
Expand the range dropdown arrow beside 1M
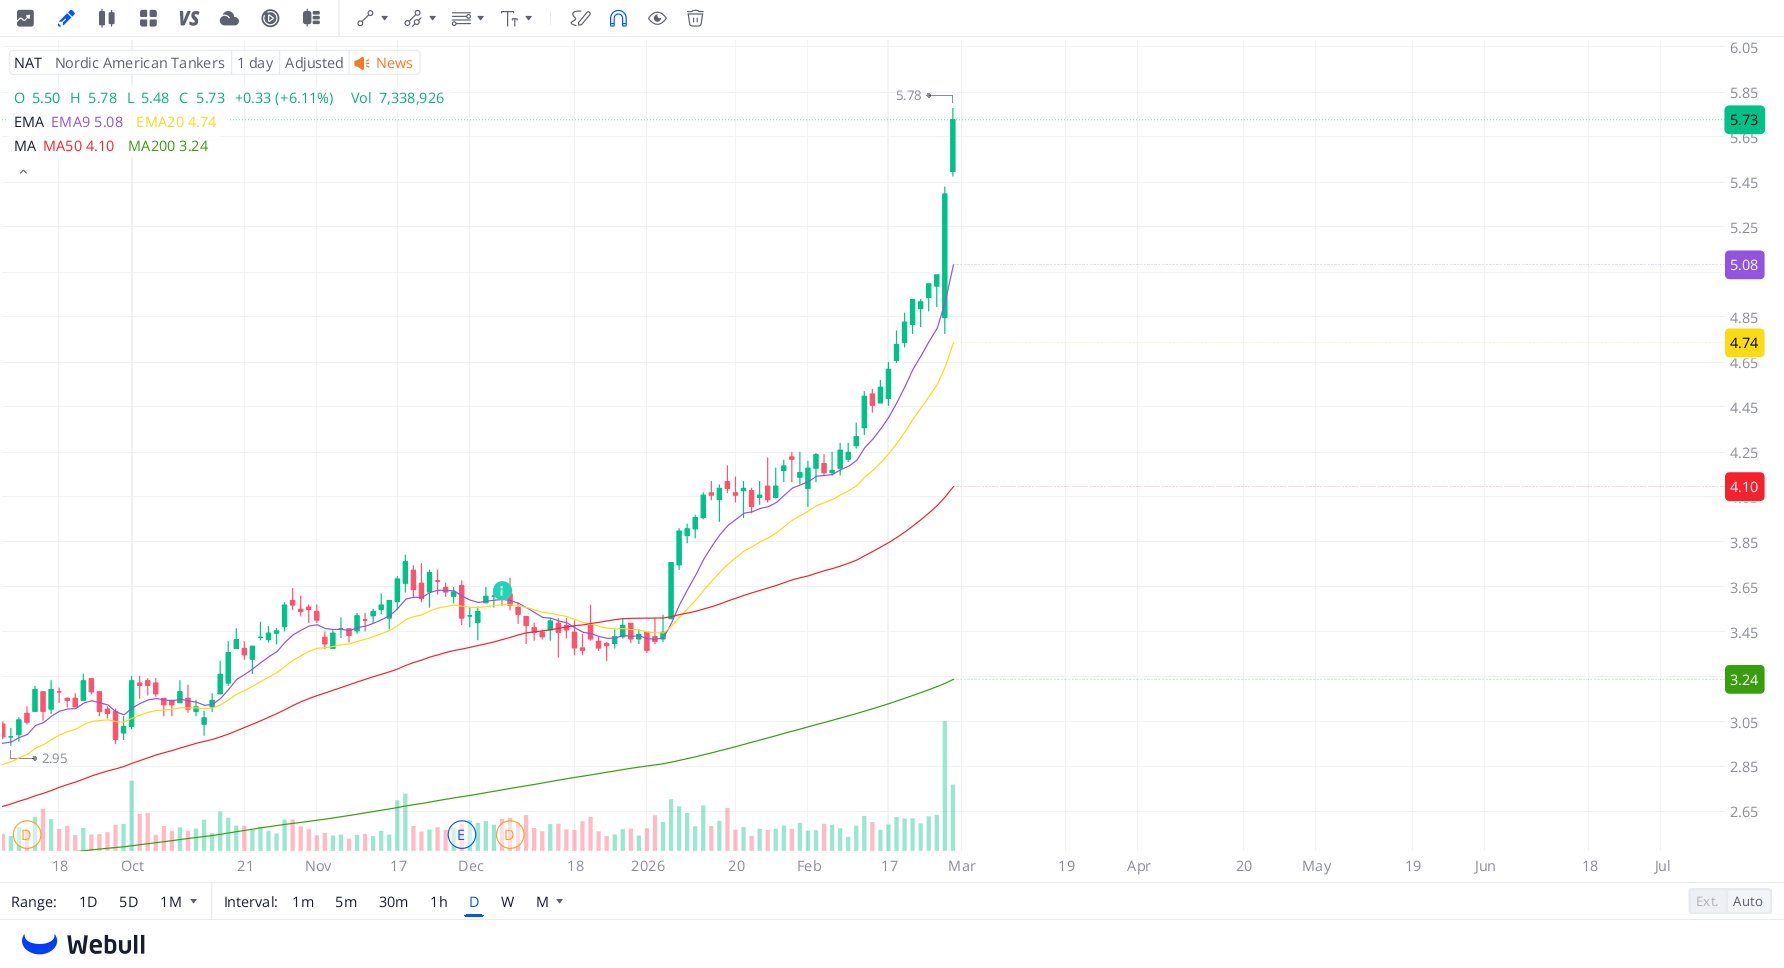point(194,901)
